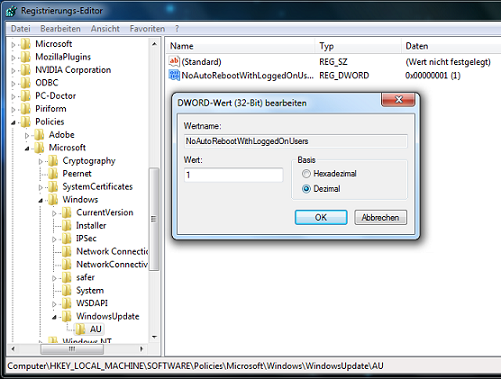Expand the Adobe key arrow
Image resolution: width=501 pixels, height=379 pixels.
point(27,135)
